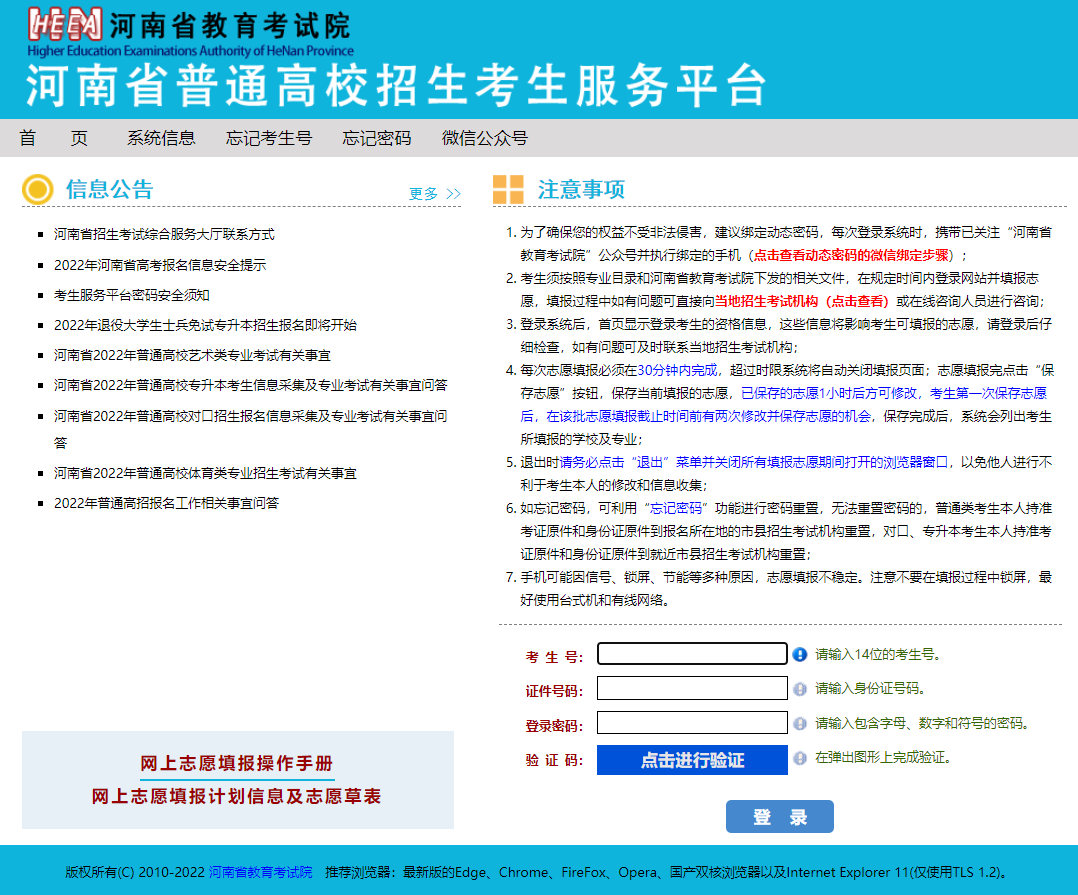
Task: Click 点击进行验证 to start verification
Action: coord(691,760)
